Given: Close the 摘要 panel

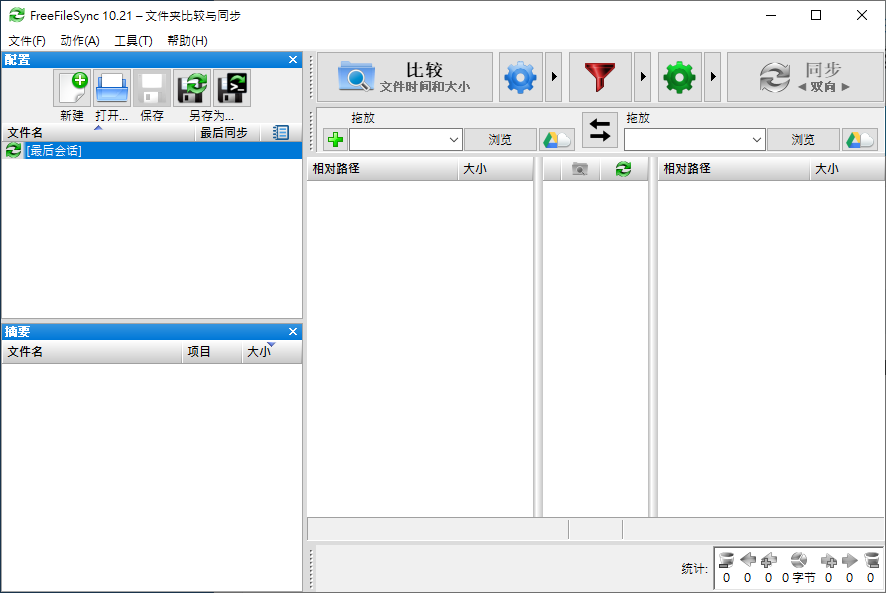Looking at the screenshot, I should pos(293,331).
